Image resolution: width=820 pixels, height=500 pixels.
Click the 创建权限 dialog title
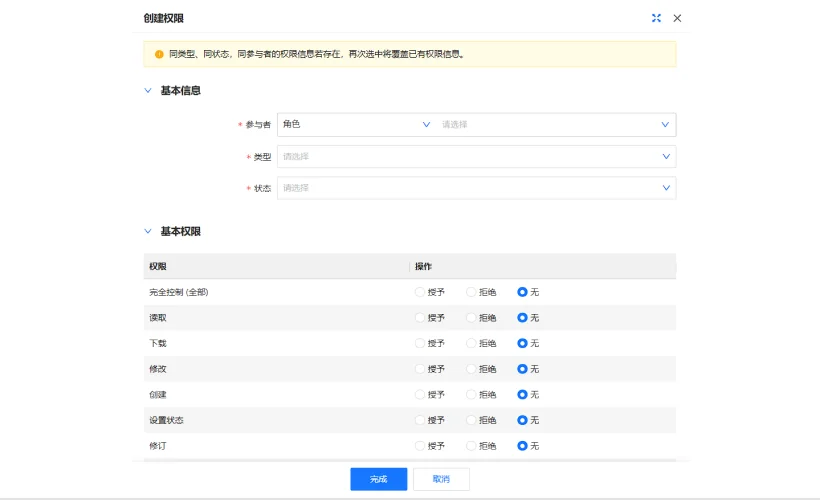[x=164, y=18]
